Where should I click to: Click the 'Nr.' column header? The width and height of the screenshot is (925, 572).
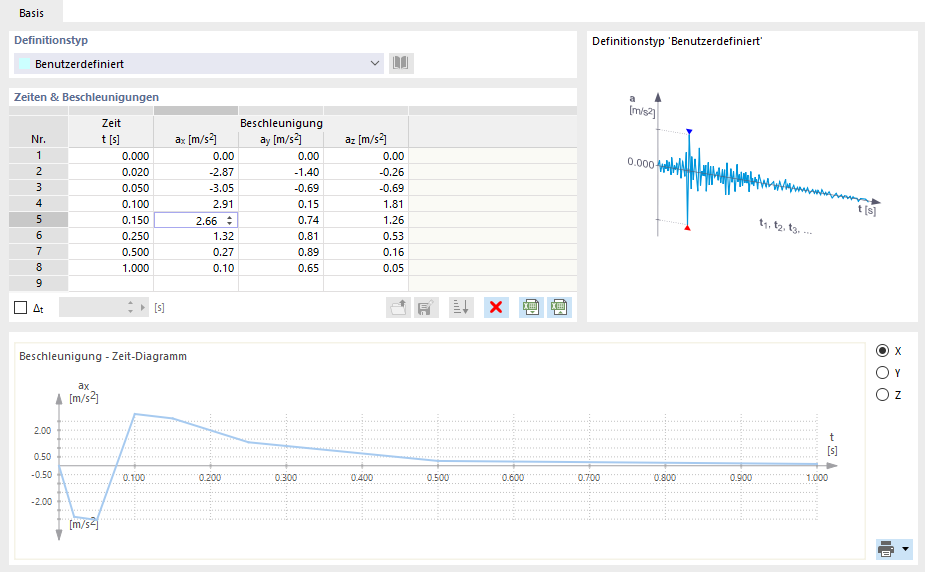[x=39, y=131]
